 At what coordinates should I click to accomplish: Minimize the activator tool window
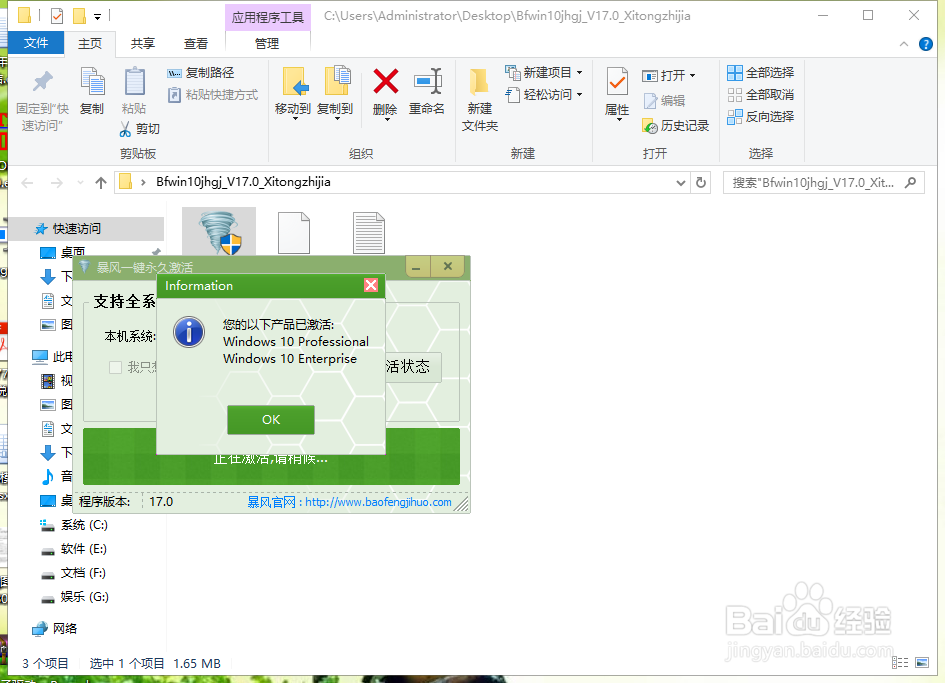(417, 266)
